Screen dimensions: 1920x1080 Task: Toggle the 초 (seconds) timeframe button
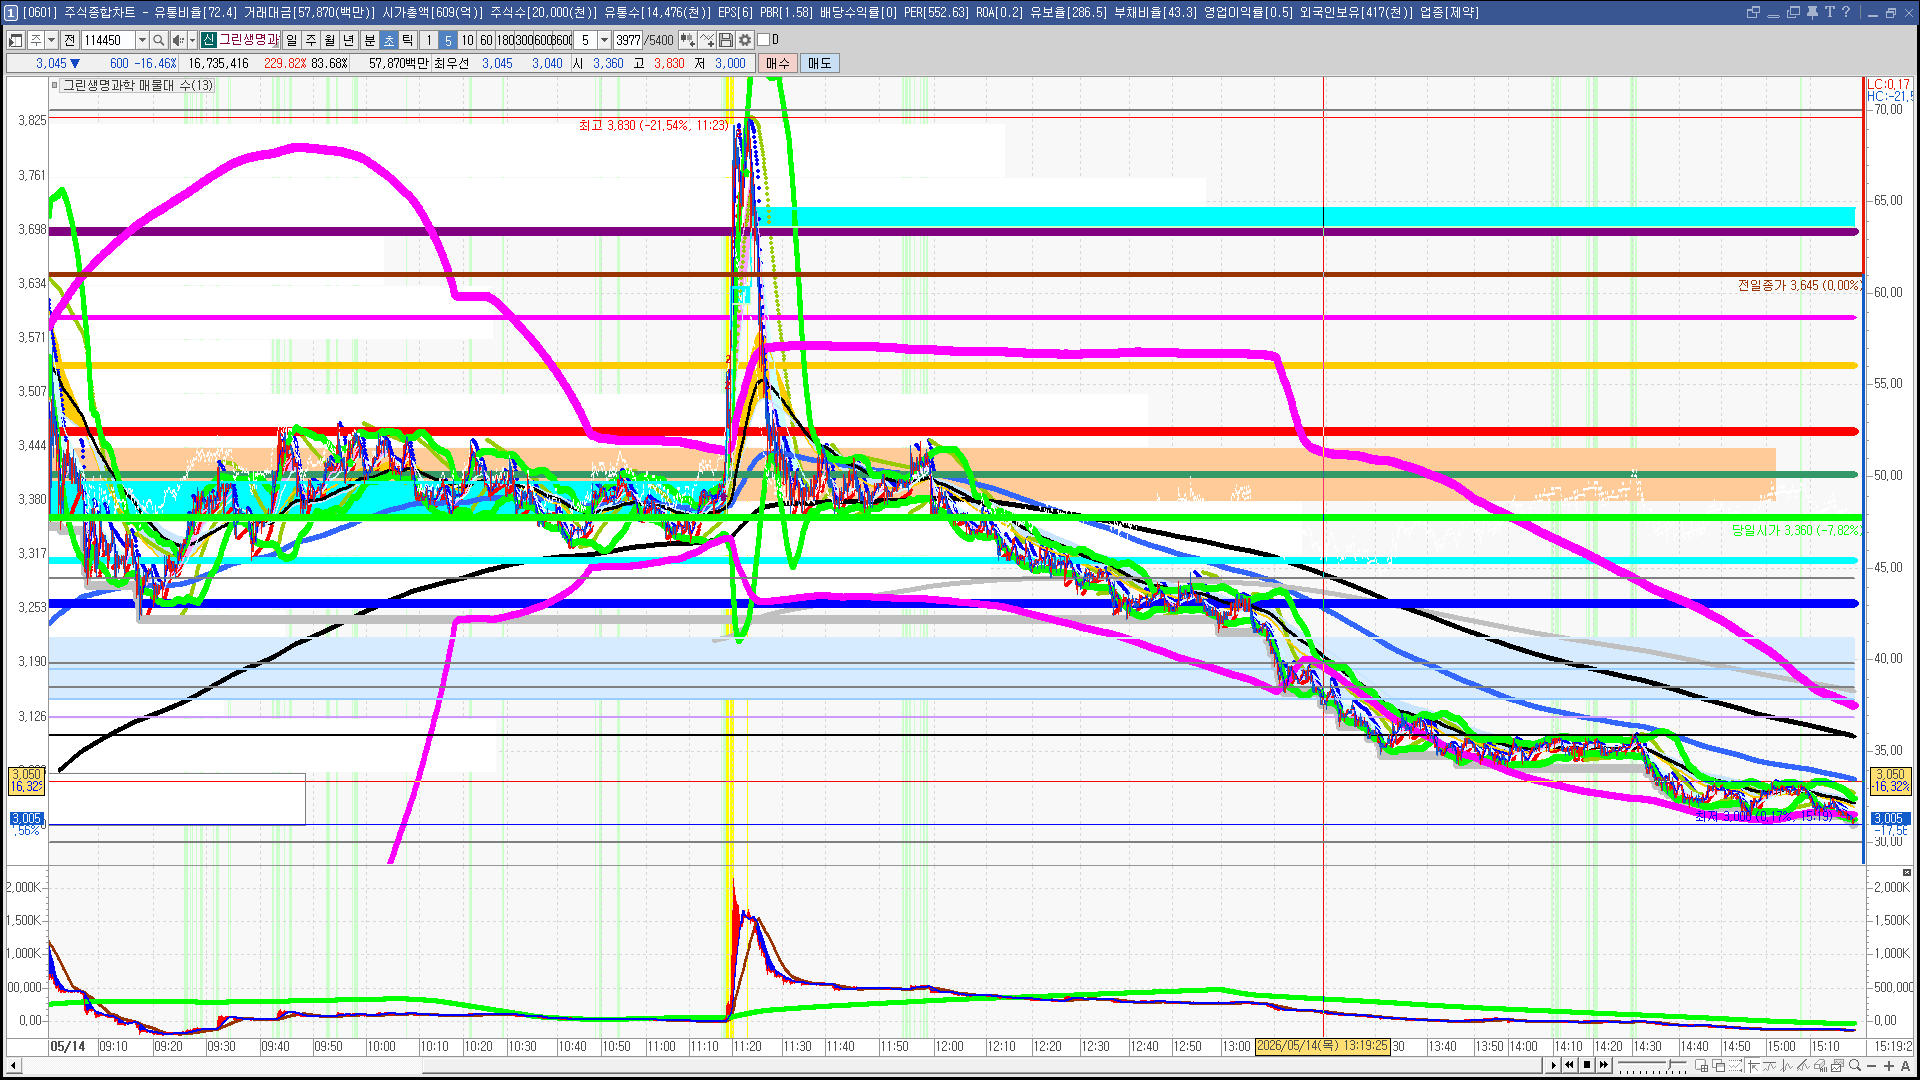389,40
